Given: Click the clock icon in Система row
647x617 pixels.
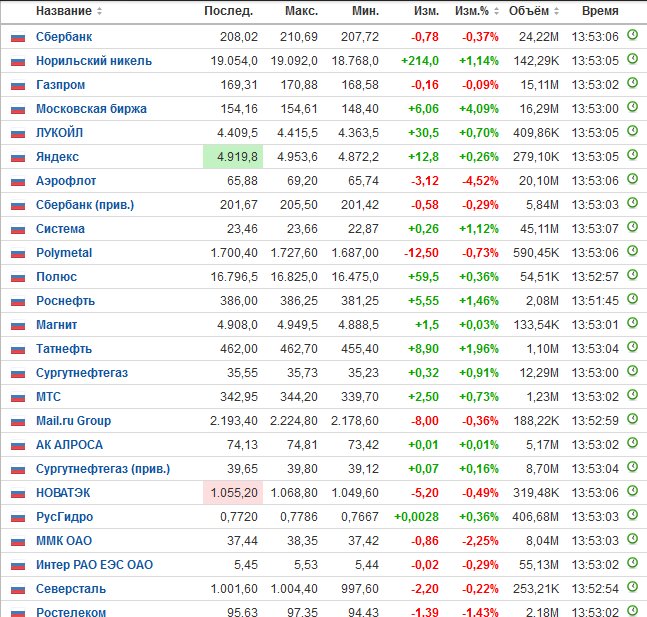Looking at the screenshot, I should 633,227.
